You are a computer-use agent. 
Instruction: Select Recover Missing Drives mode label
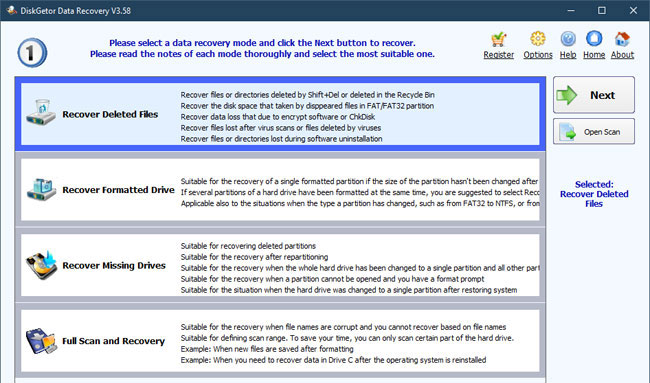(x=114, y=265)
